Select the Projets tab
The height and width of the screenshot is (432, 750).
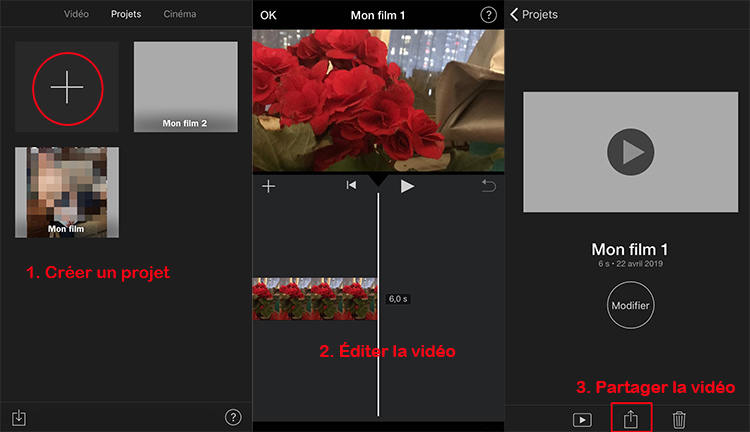click(126, 14)
